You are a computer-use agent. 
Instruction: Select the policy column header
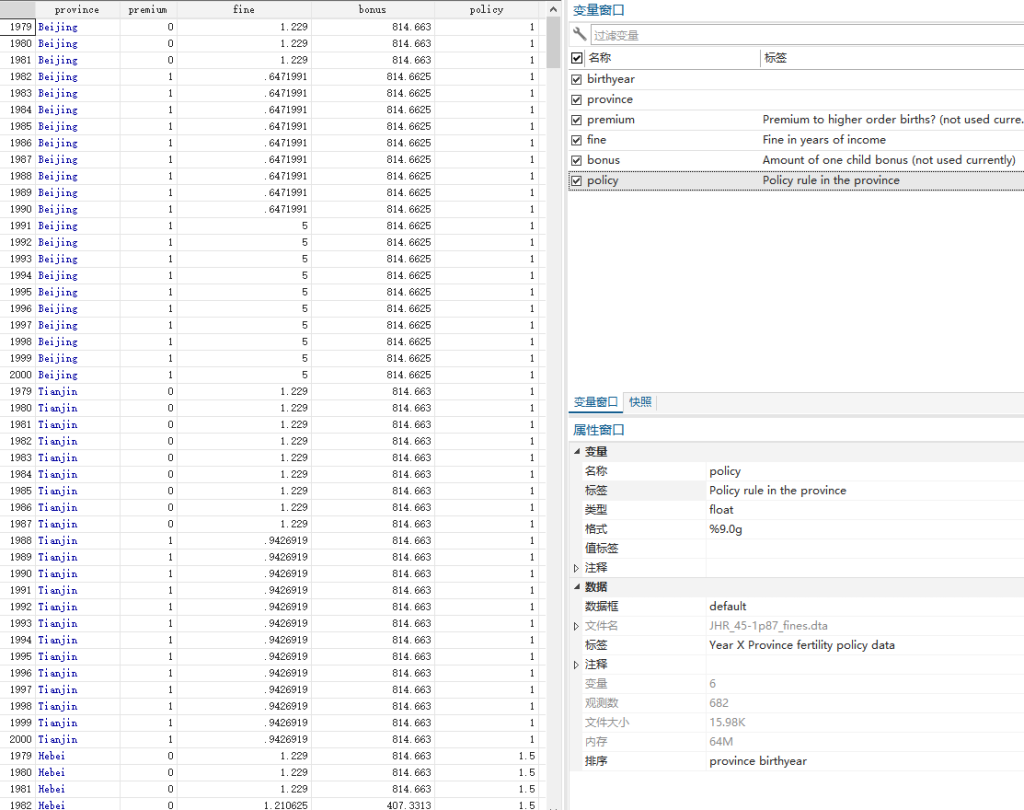[x=487, y=9]
